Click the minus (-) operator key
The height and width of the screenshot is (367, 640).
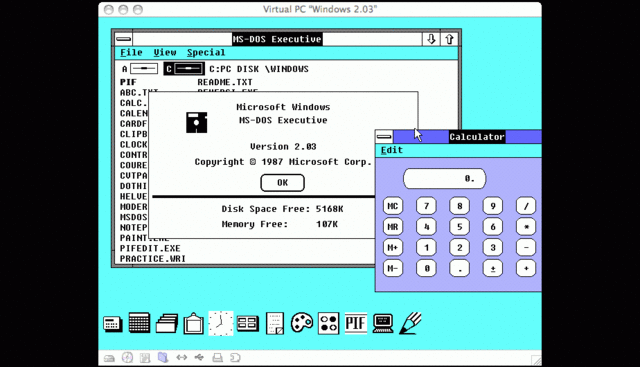(x=526, y=247)
